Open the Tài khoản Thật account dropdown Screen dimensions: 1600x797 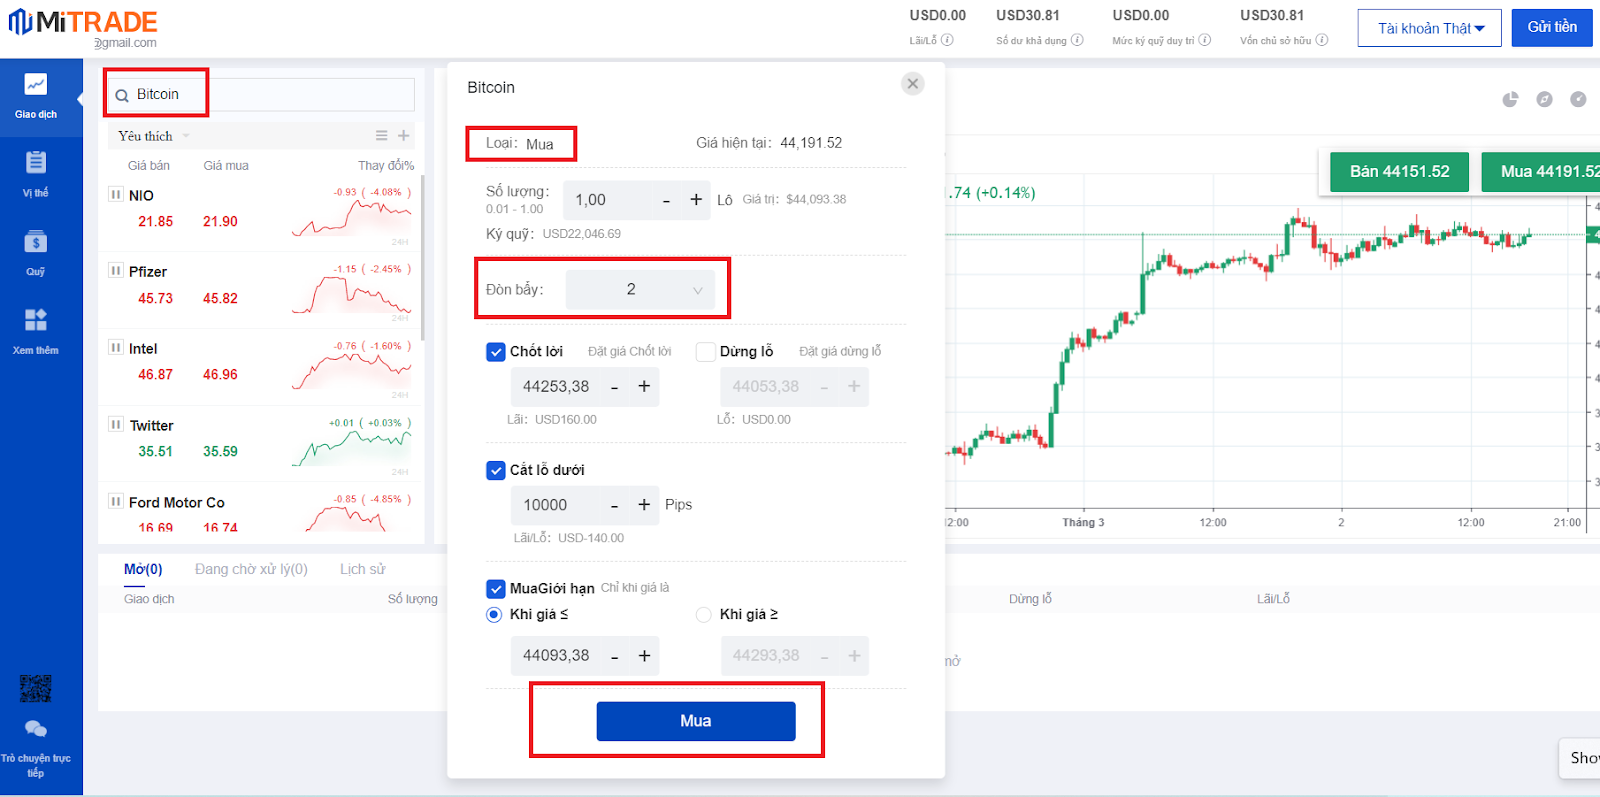1430,28
